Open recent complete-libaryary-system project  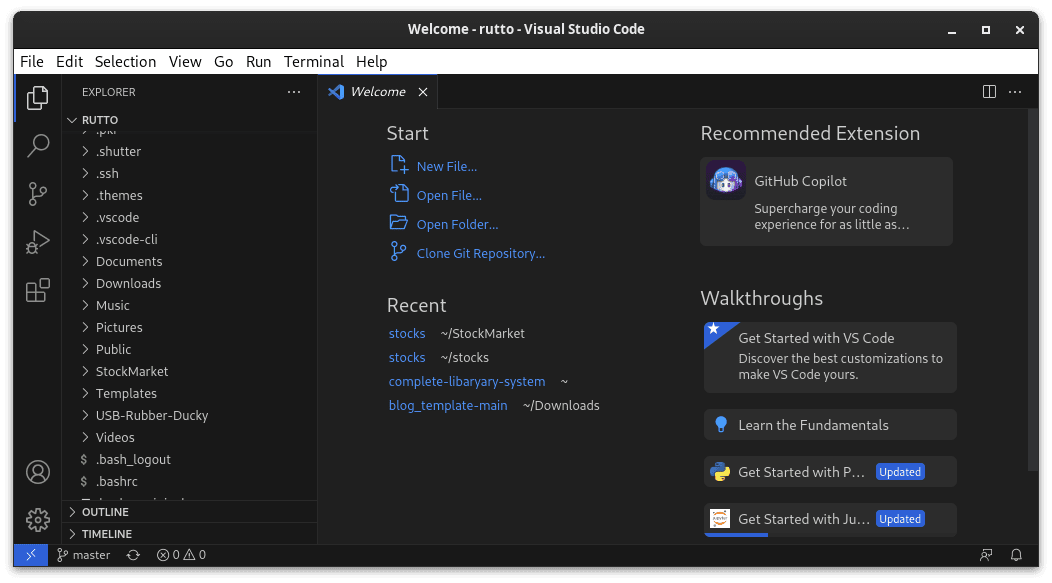coord(467,382)
